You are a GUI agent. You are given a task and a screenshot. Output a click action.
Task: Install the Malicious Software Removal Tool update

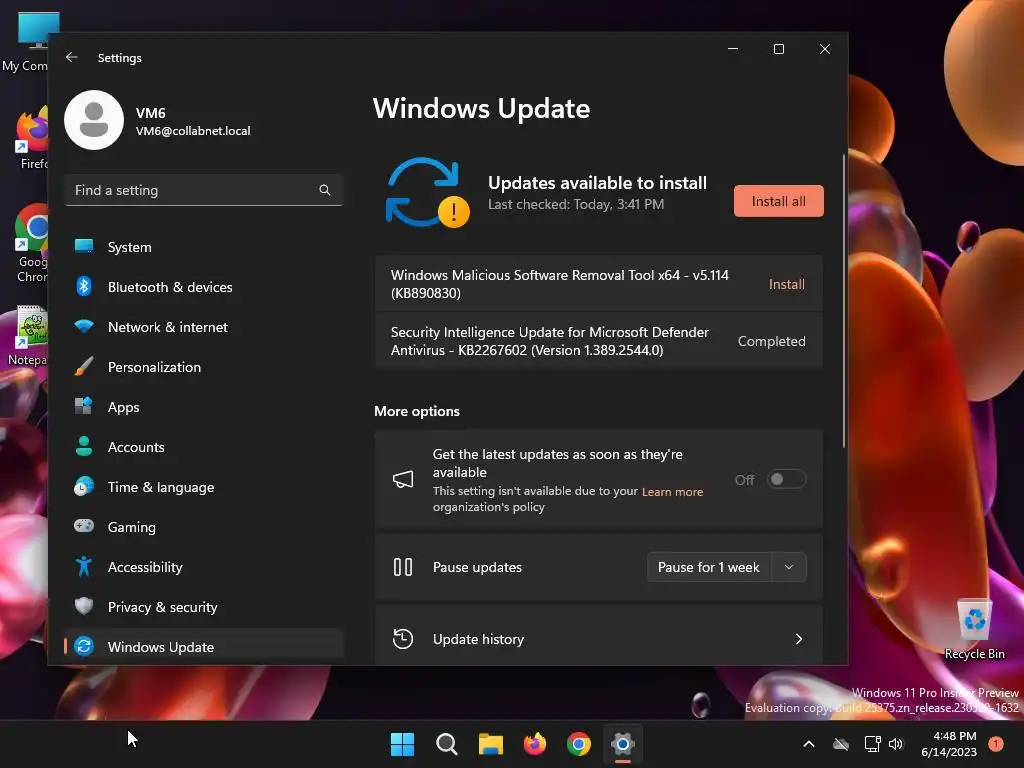[786, 284]
